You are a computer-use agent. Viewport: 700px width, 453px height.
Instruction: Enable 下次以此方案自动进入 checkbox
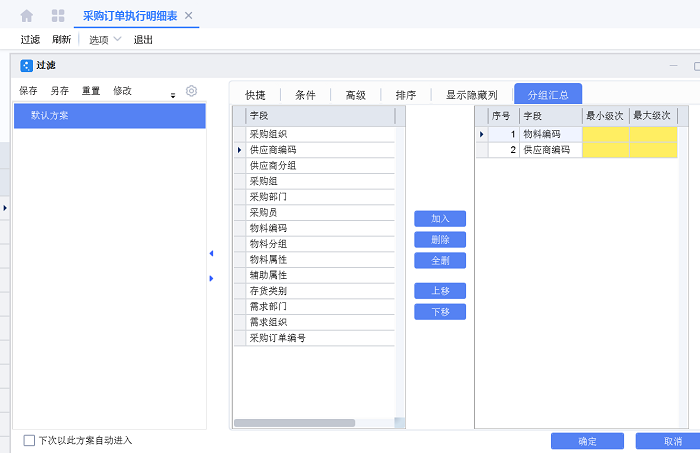(29, 440)
